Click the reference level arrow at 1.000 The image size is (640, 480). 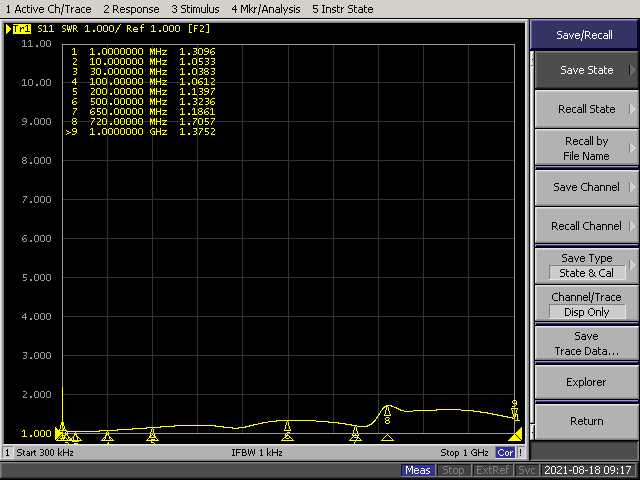pyautogui.click(x=59, y=433)
